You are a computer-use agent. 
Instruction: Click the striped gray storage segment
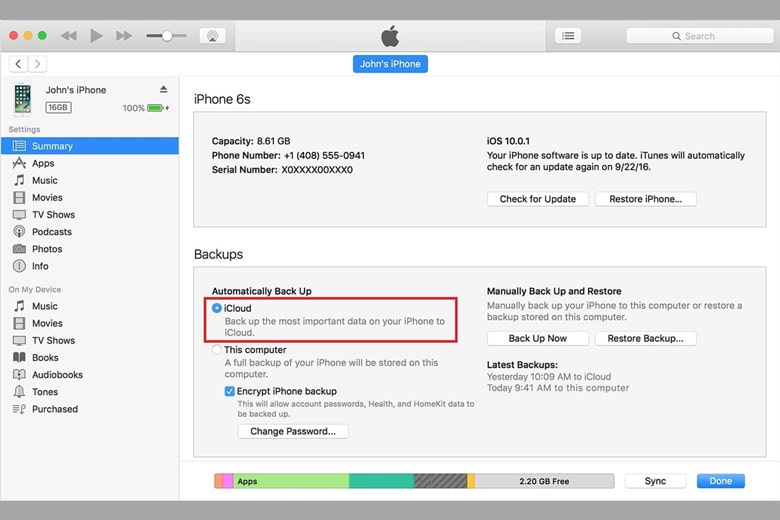(x=440, y=481)
